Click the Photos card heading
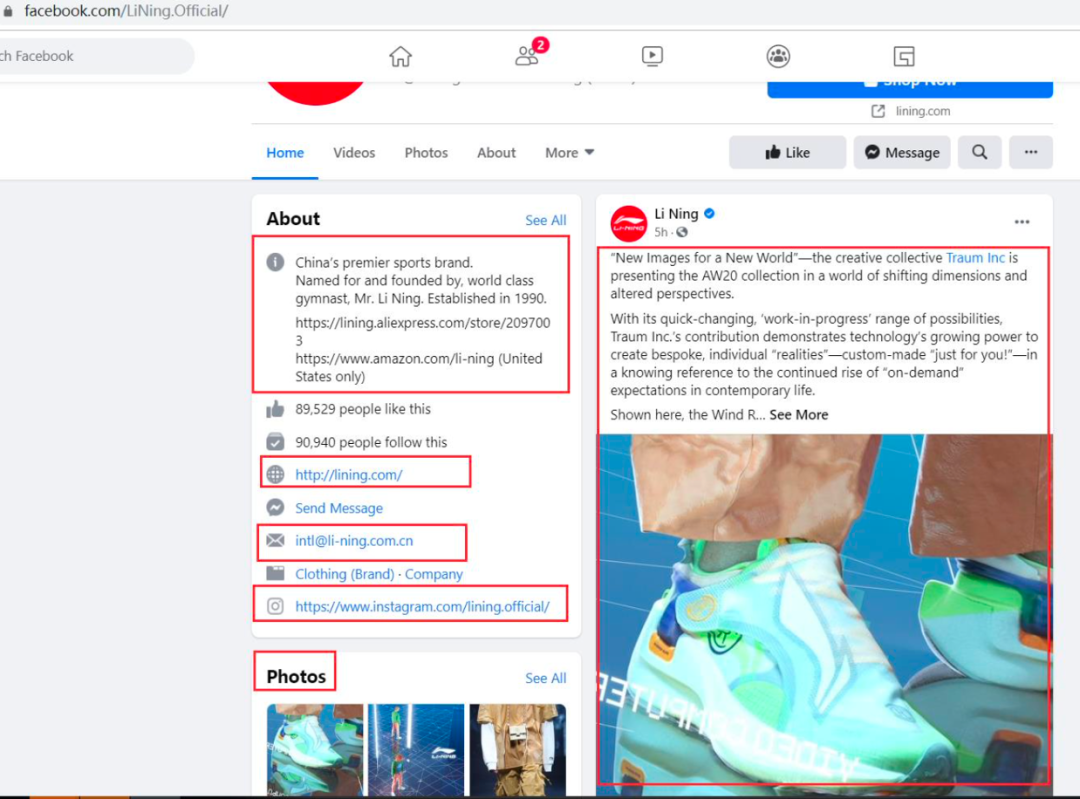This screenshot has height=799, width=1080. pos(296,676)
